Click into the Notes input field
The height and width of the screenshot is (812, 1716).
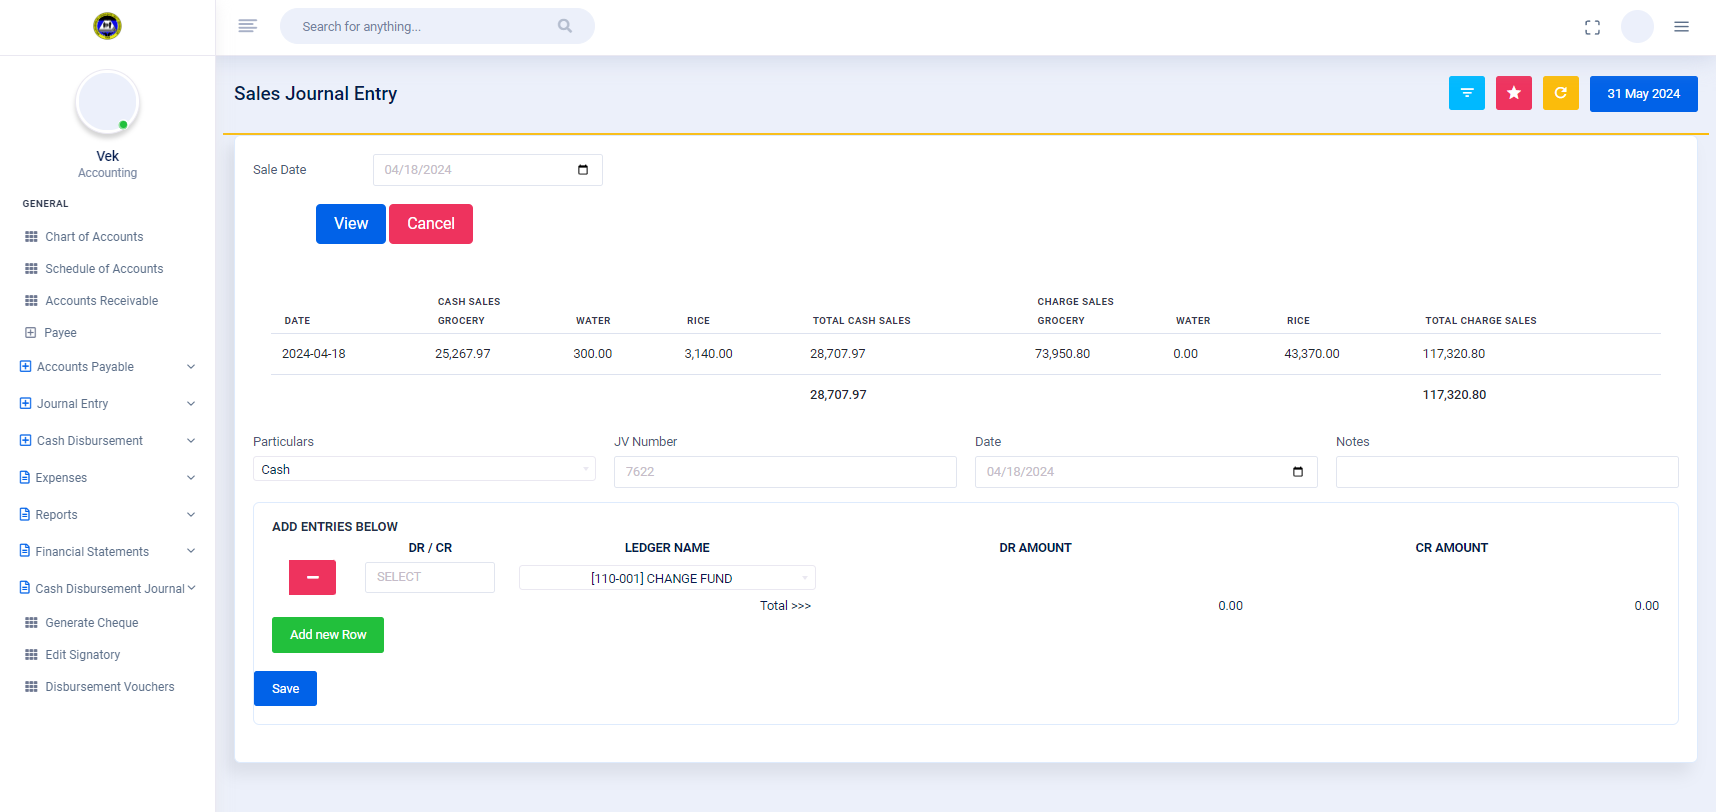(1506, 472)
